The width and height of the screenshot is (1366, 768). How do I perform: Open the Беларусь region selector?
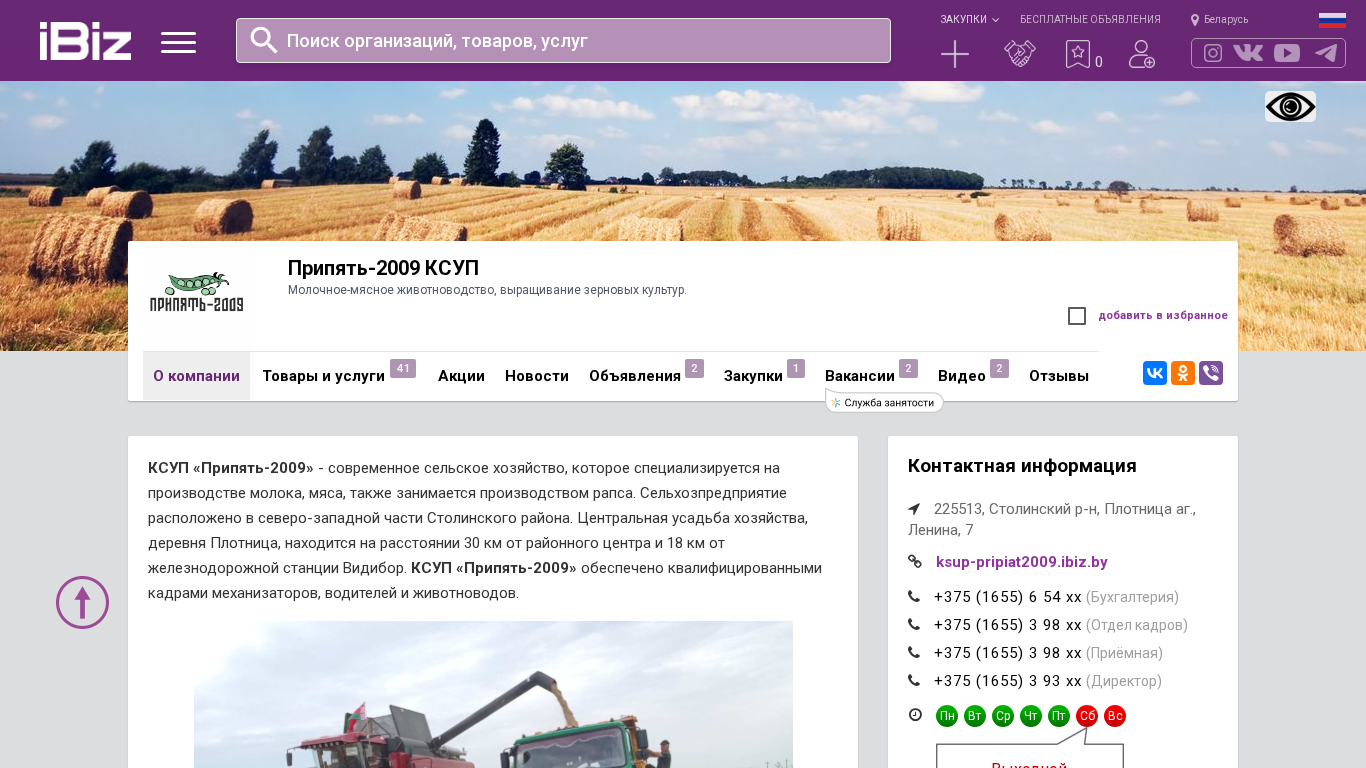point(1220,20)
